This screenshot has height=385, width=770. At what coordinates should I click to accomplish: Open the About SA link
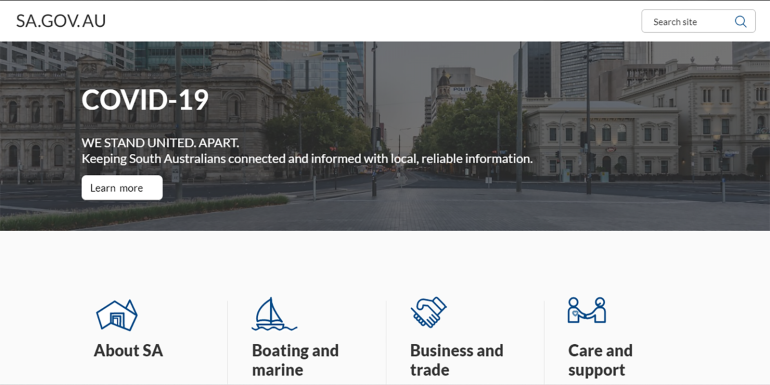pos(128,351)
